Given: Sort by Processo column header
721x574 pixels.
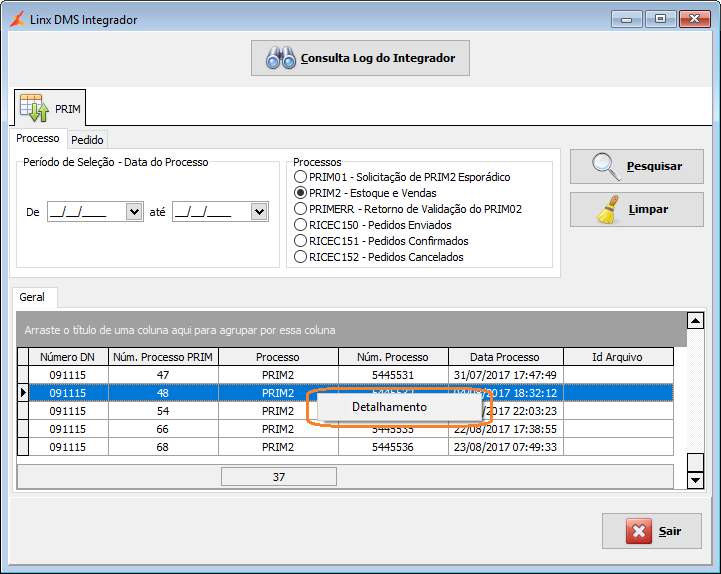Looking at the screenshot, I should pyautogui.click(x=278, y=357).
